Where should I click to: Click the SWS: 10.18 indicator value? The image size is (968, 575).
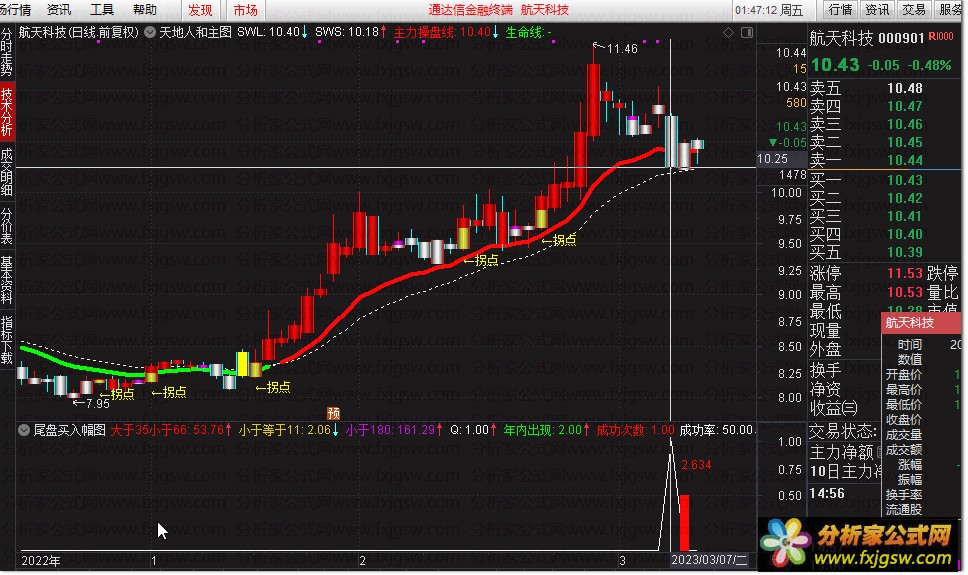[x=351, y=32]
